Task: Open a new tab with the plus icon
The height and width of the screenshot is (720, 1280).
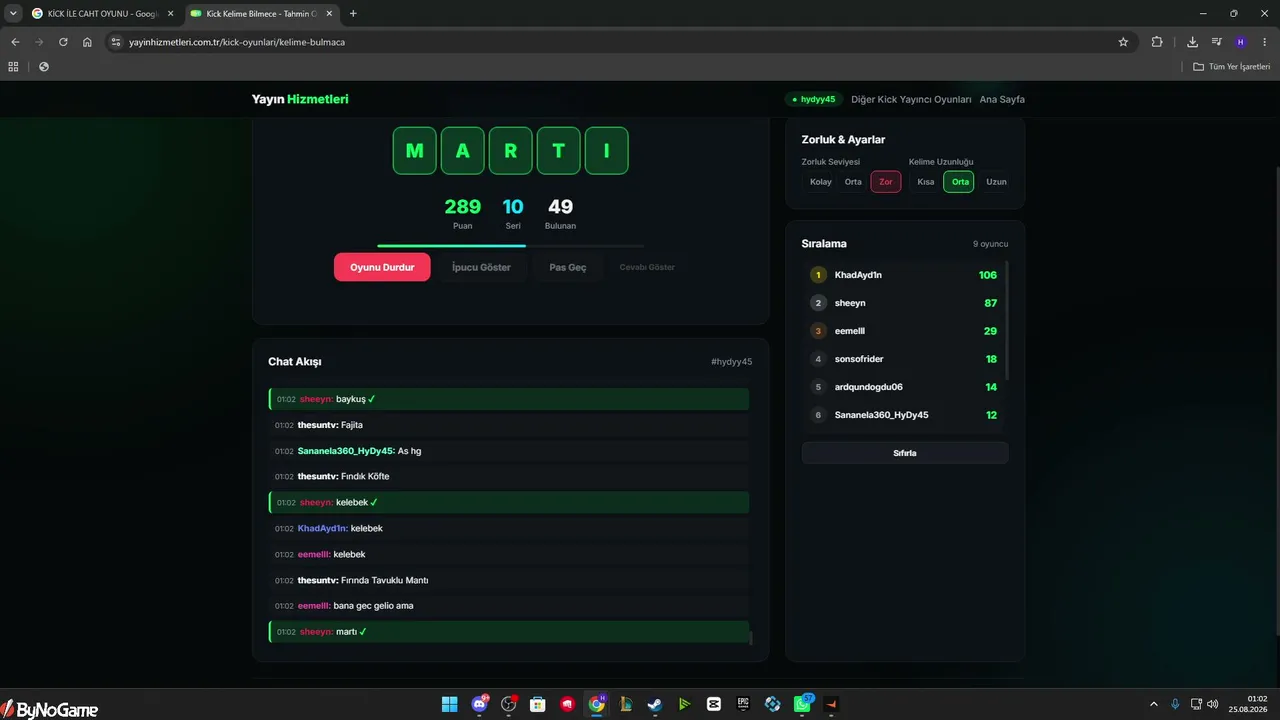Action: 353,14
